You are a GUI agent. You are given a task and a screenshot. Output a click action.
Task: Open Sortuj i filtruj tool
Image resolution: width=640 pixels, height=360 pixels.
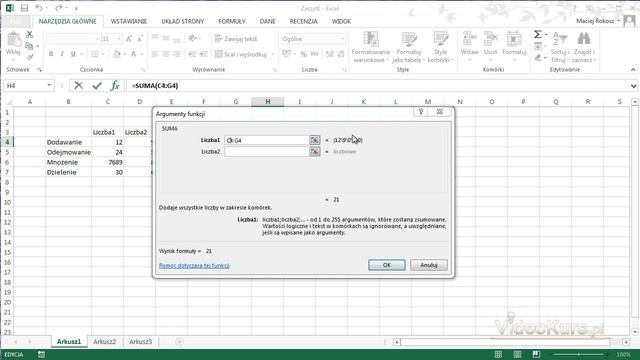560,47
